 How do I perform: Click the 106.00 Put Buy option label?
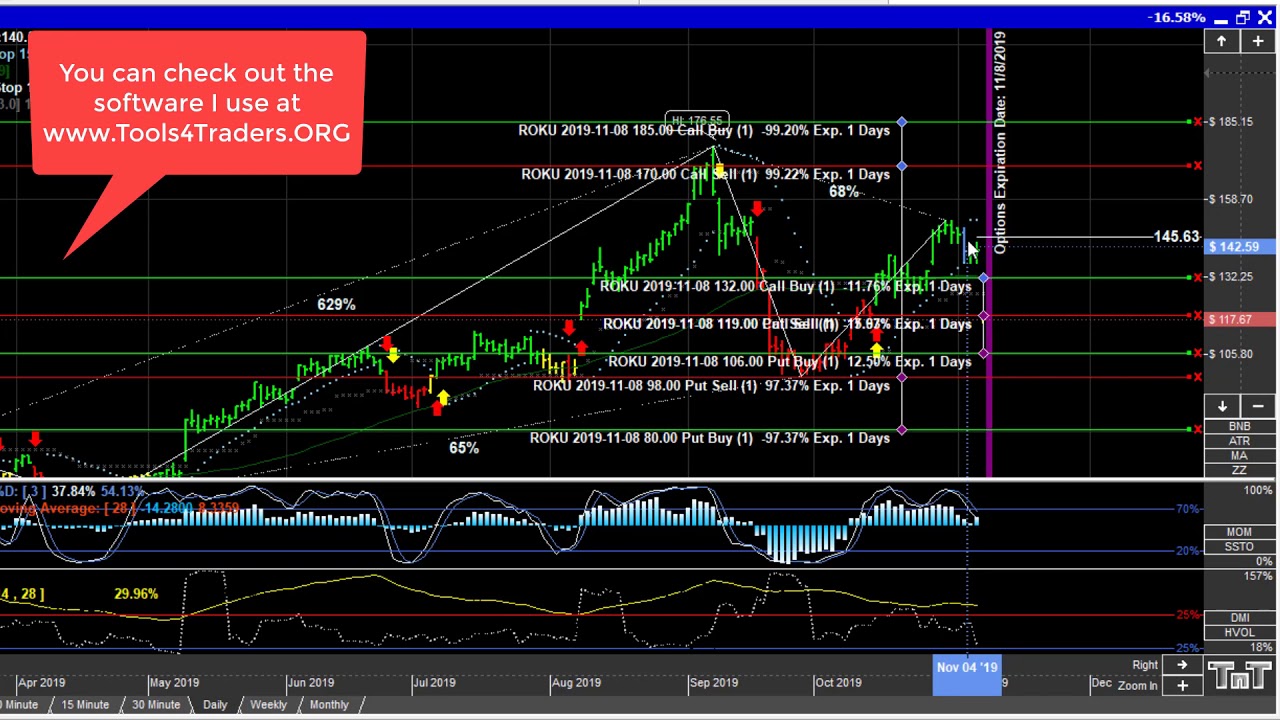[x=789, y=361]
